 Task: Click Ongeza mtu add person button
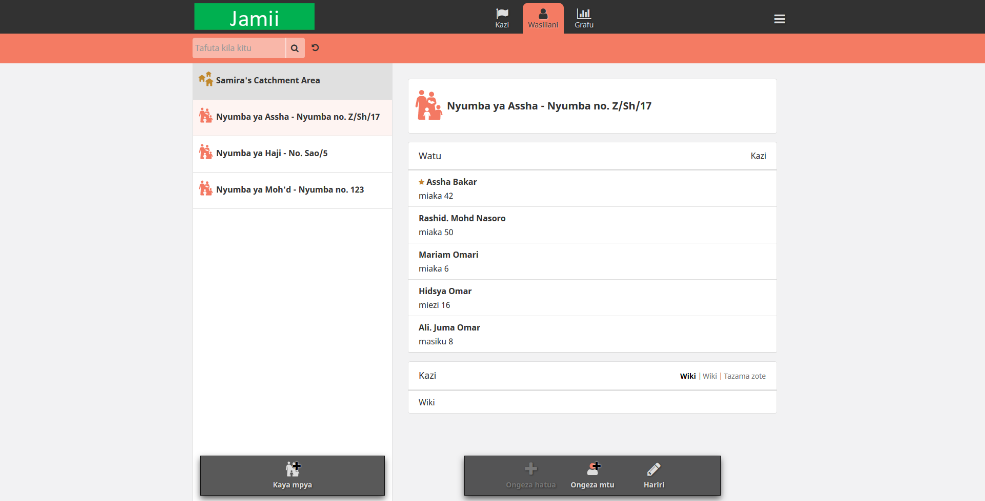tap(592, 476)
